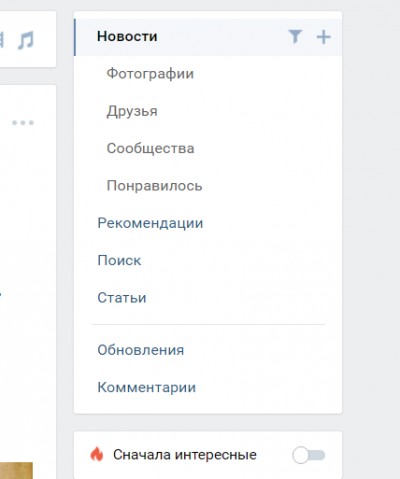Toggle the Сначала интересные switch
400x479 pixels.
(309, 455)
